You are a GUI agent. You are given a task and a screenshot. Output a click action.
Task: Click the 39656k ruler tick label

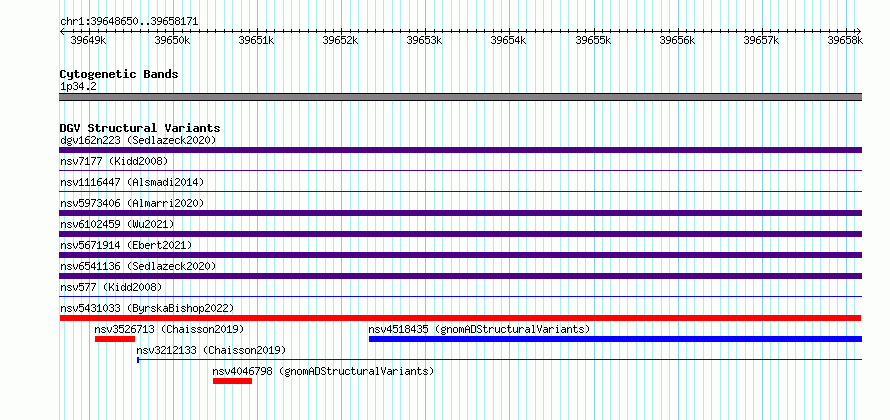(678, 40)
